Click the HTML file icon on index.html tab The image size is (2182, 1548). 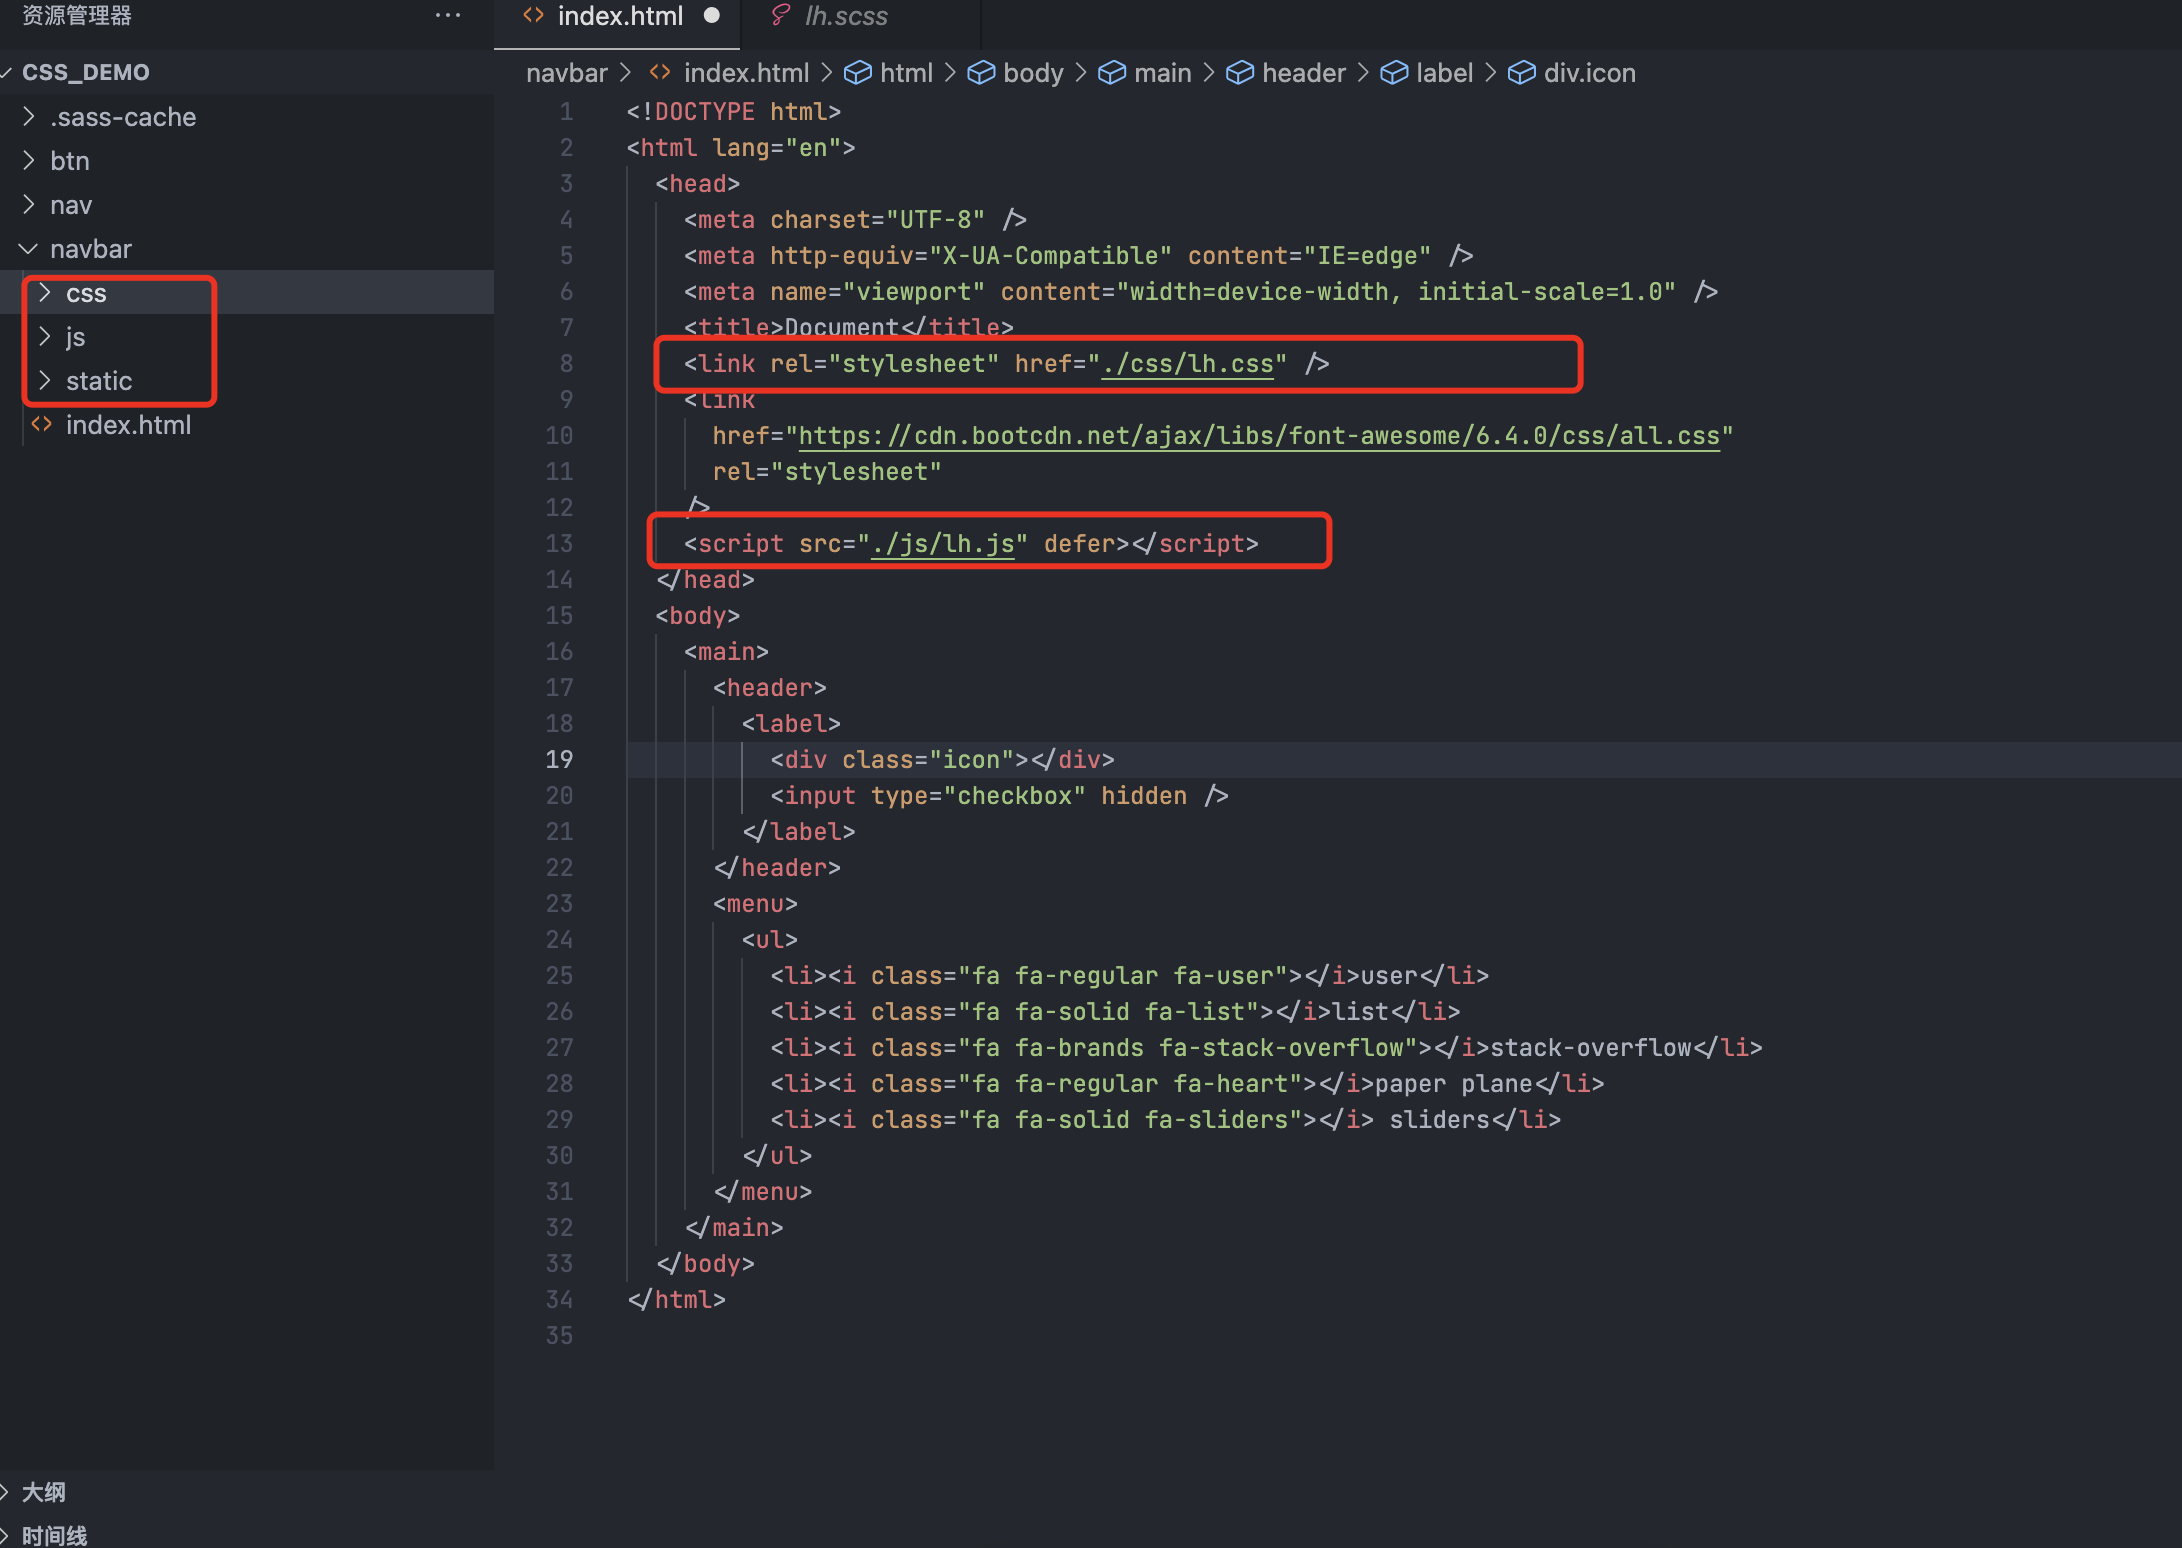click(x=534, y=16)
